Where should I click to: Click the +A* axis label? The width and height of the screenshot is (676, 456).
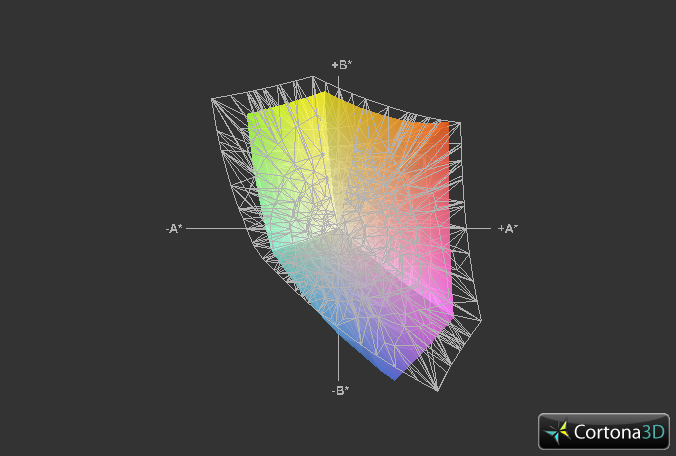click(508, 228)
